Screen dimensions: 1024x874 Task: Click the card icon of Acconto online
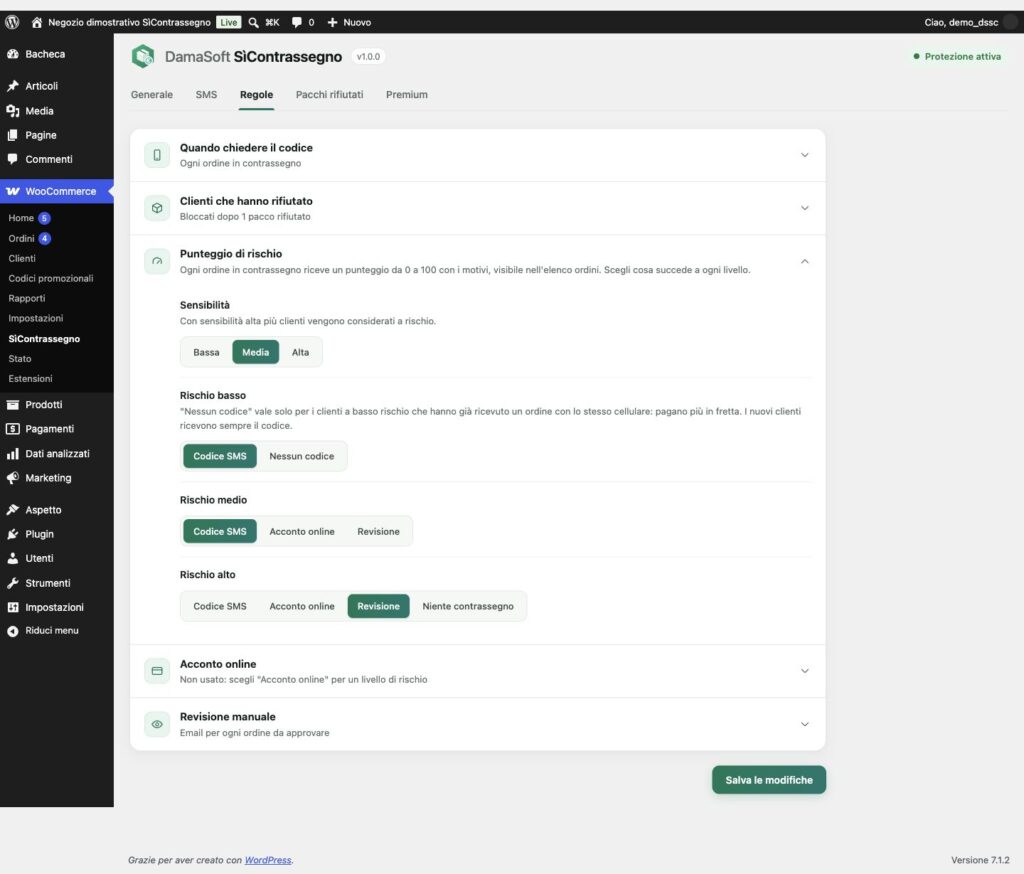click(x=157, y=671)
